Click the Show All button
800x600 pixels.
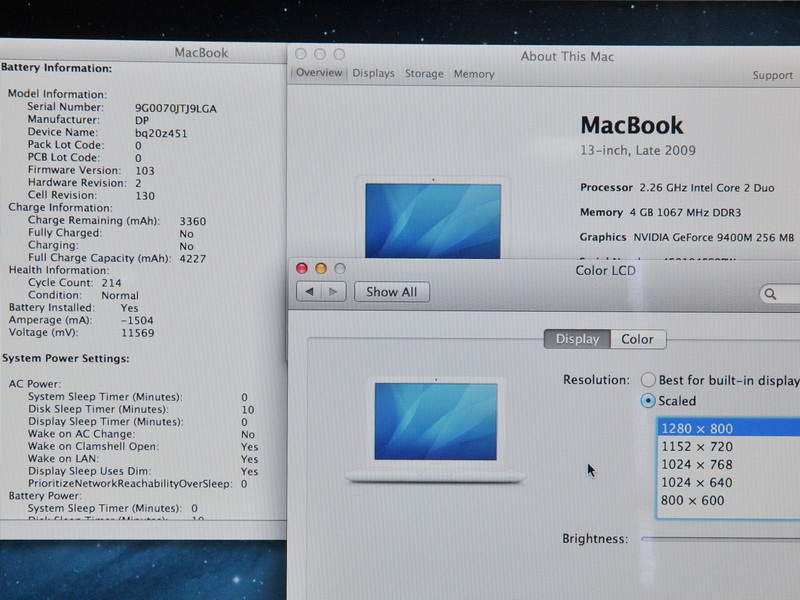[392, 292]
